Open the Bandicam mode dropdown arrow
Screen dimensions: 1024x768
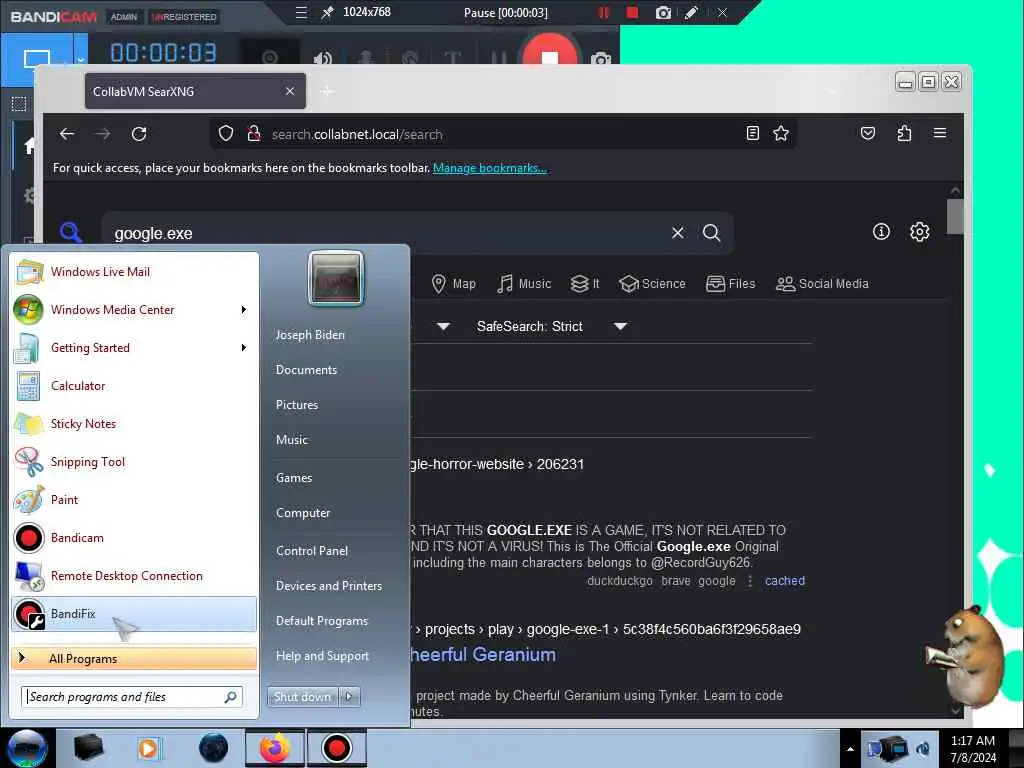[x=80, y=59]
